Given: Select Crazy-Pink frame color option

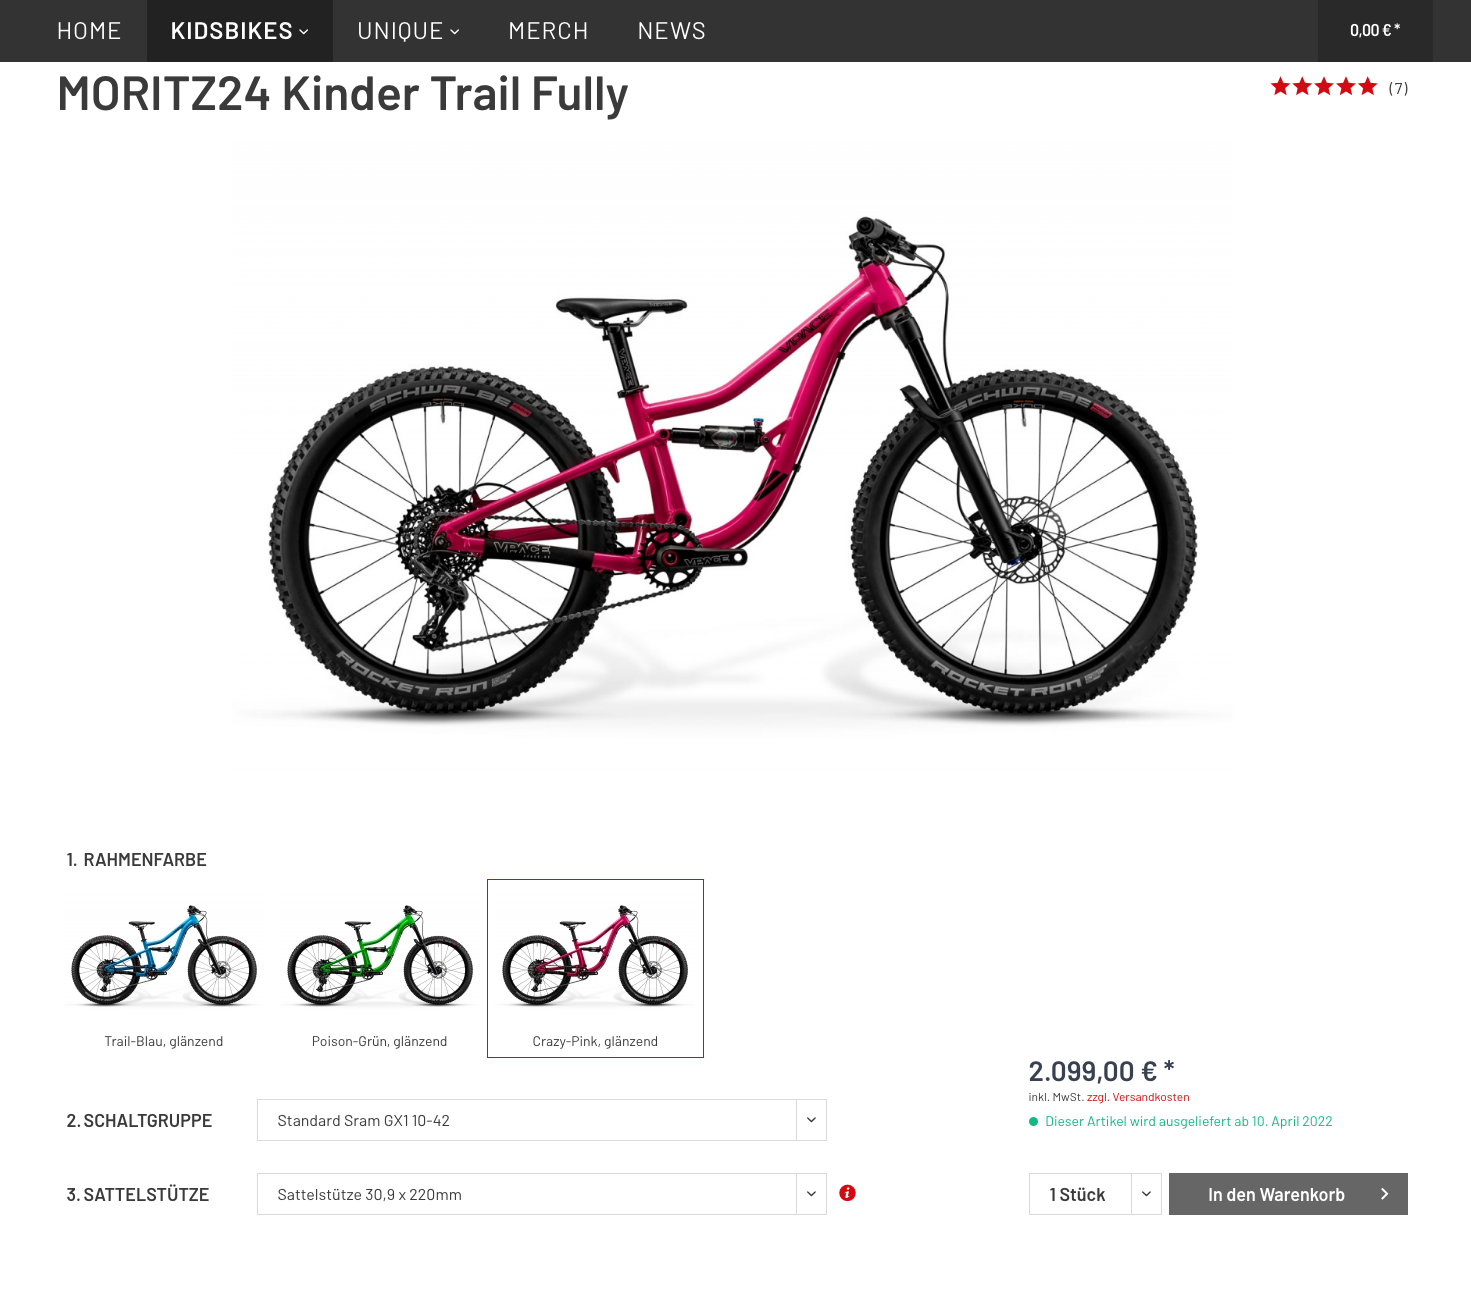Looking at the screenshot, I should 595,968.
